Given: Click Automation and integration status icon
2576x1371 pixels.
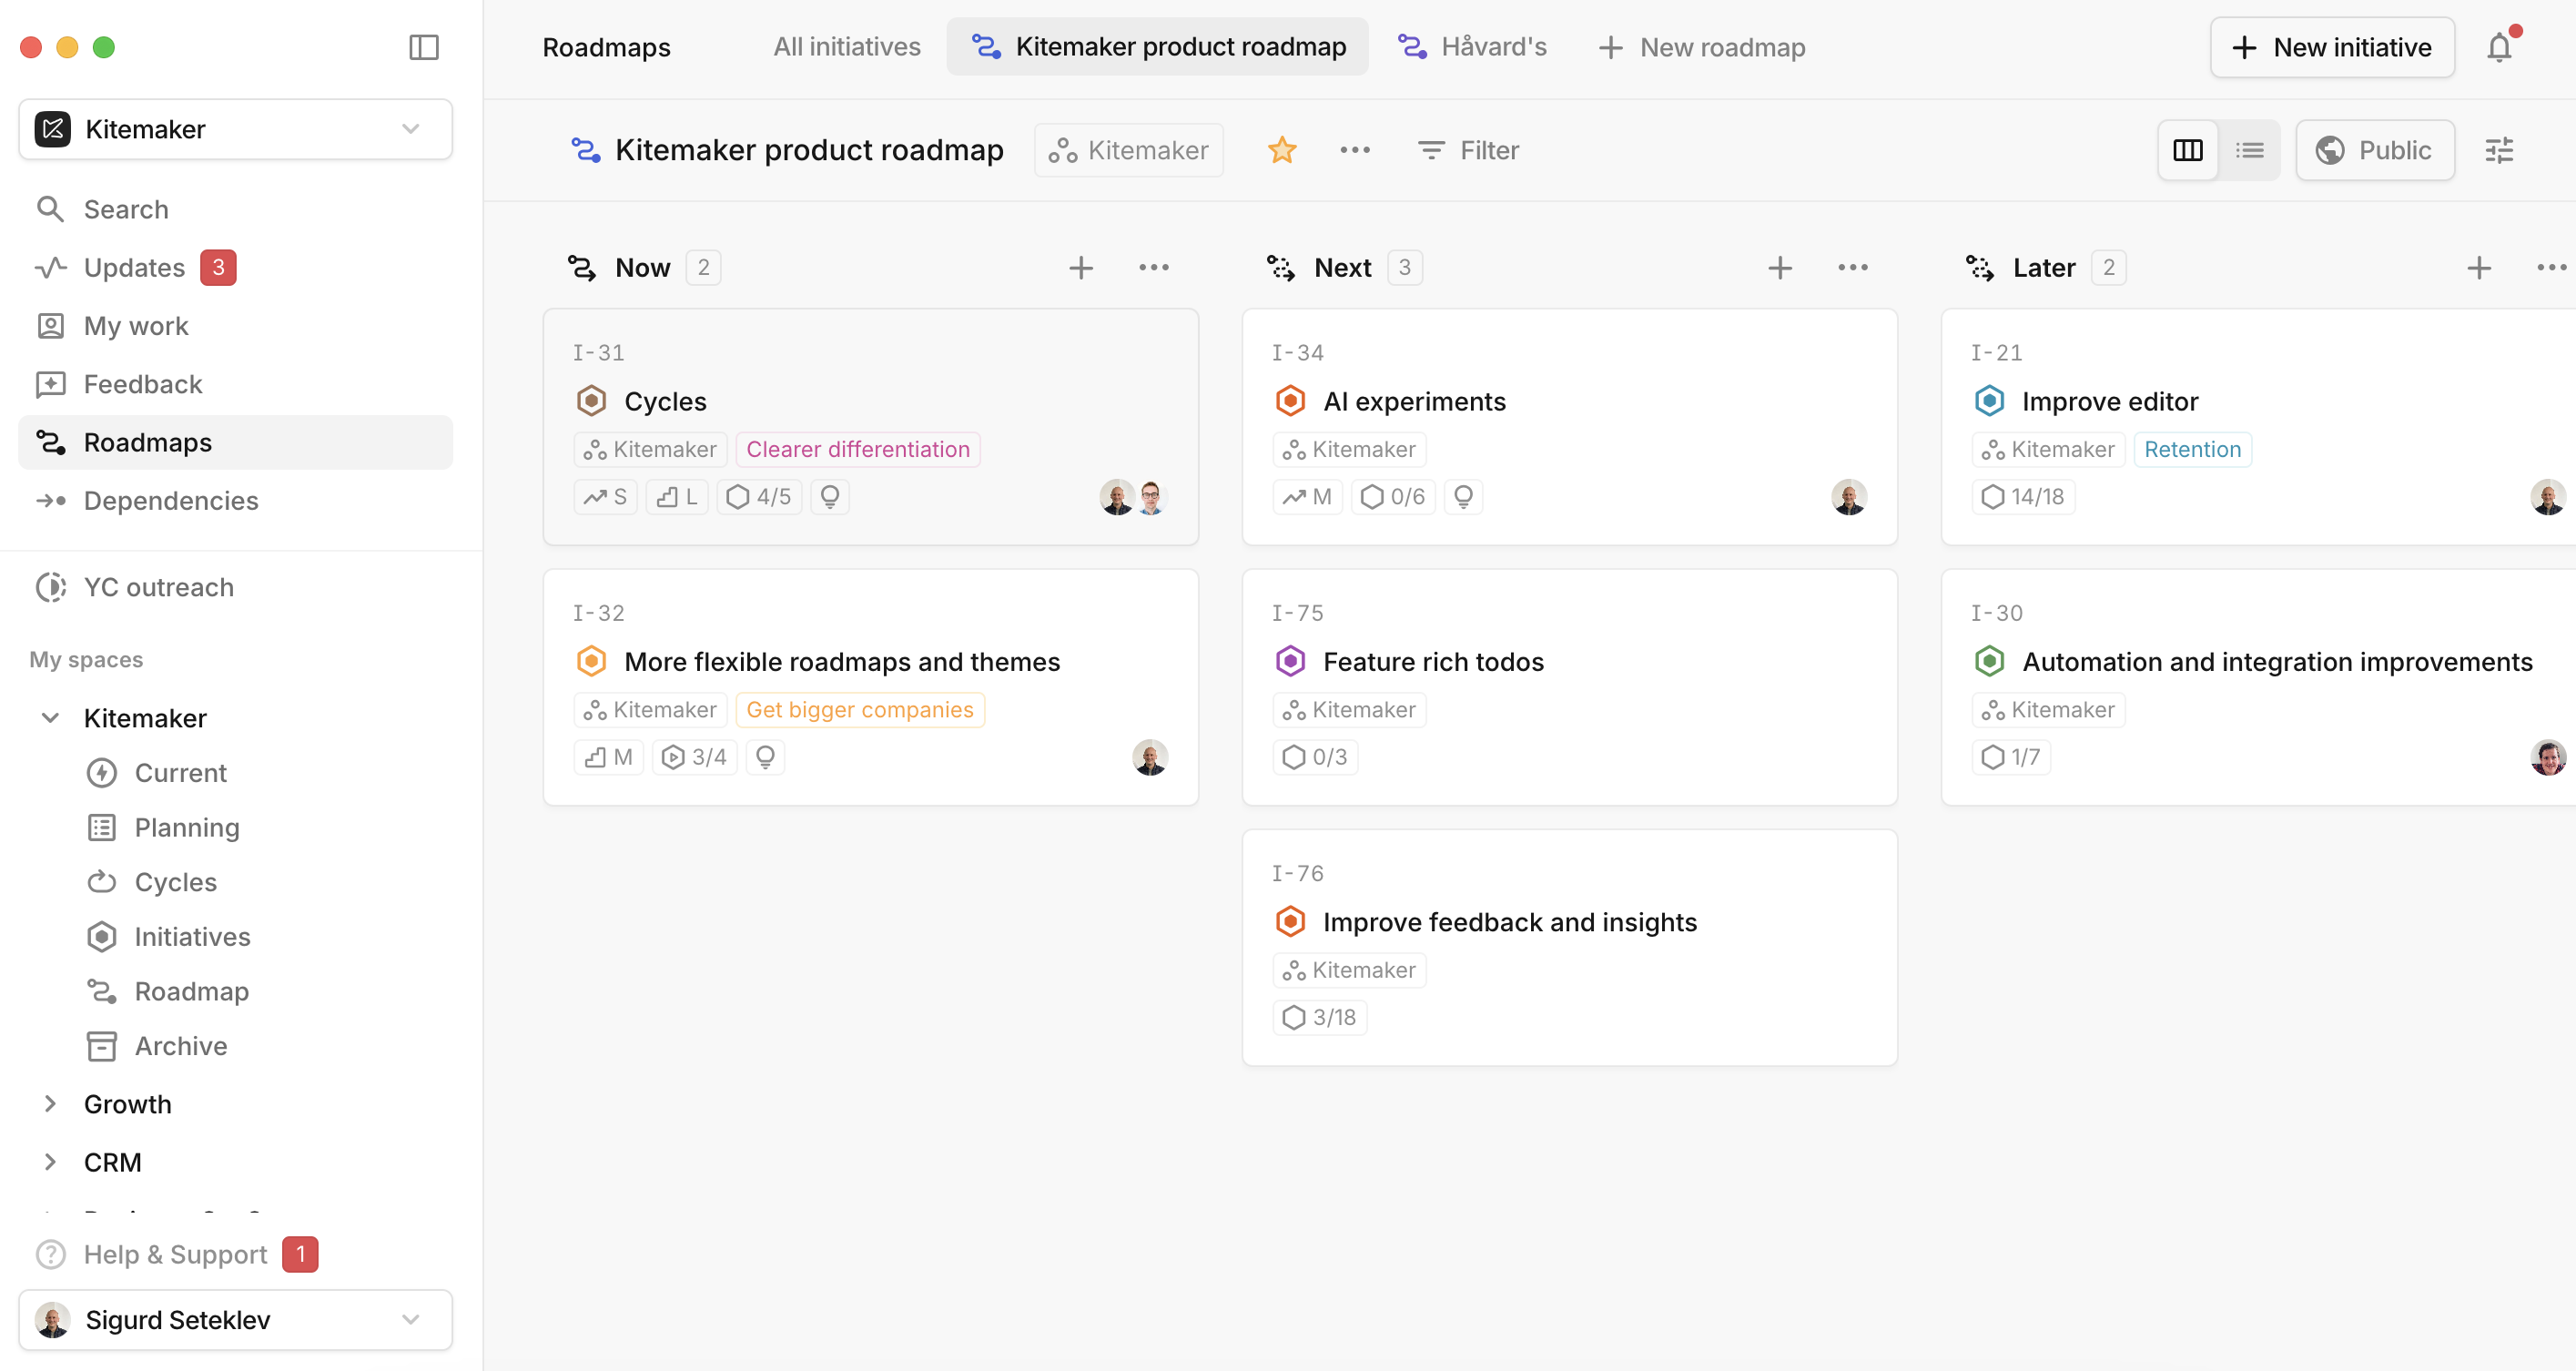Looking at the screenshot, I should 1989,661.
